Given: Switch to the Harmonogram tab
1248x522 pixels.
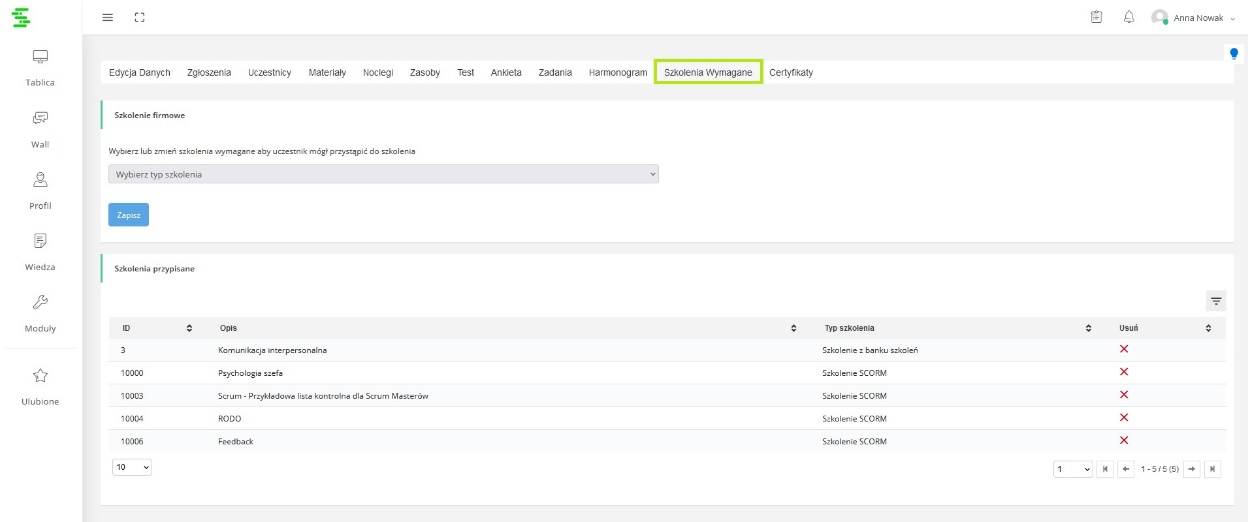Looking at the screenshot, I should (x=617, y=73).
